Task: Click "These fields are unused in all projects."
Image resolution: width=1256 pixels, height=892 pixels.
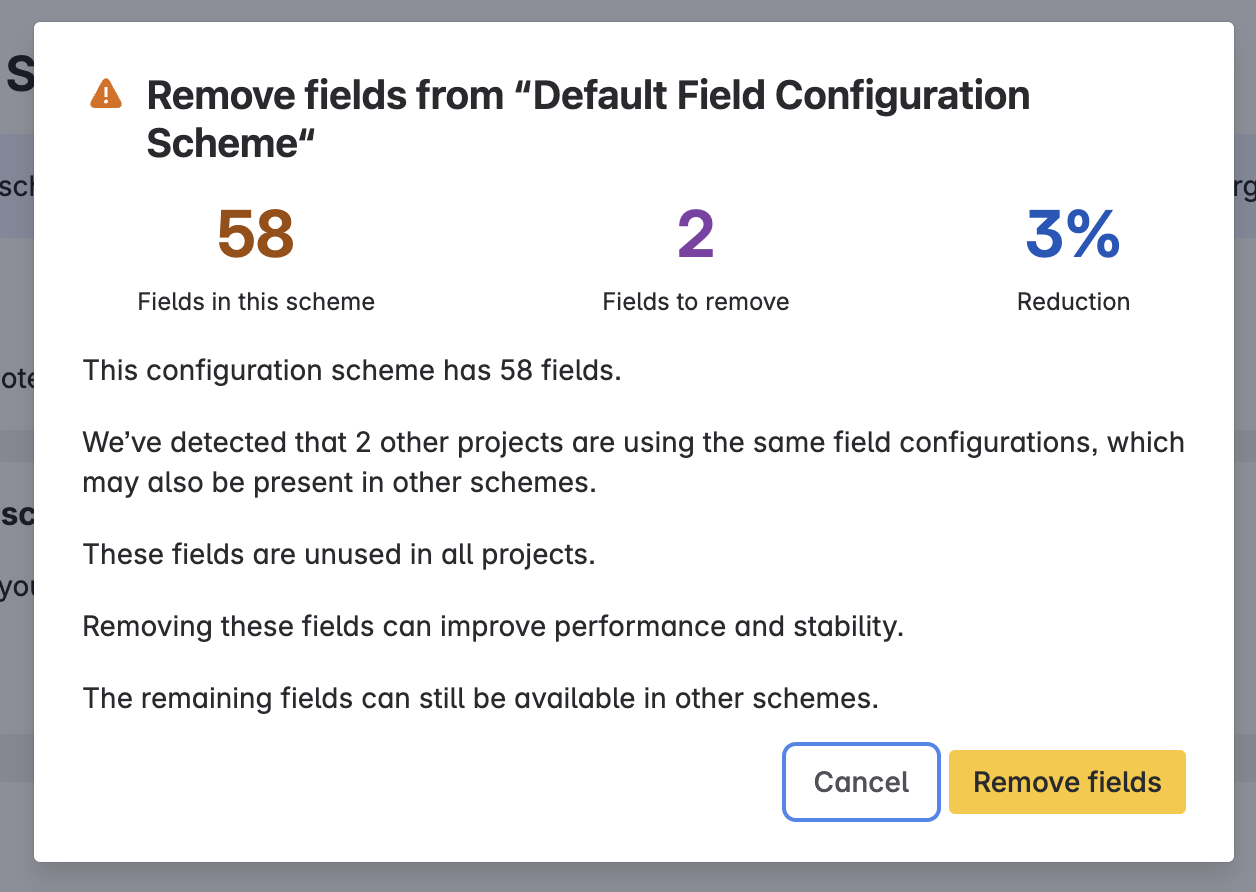Action: coord(339,554)
